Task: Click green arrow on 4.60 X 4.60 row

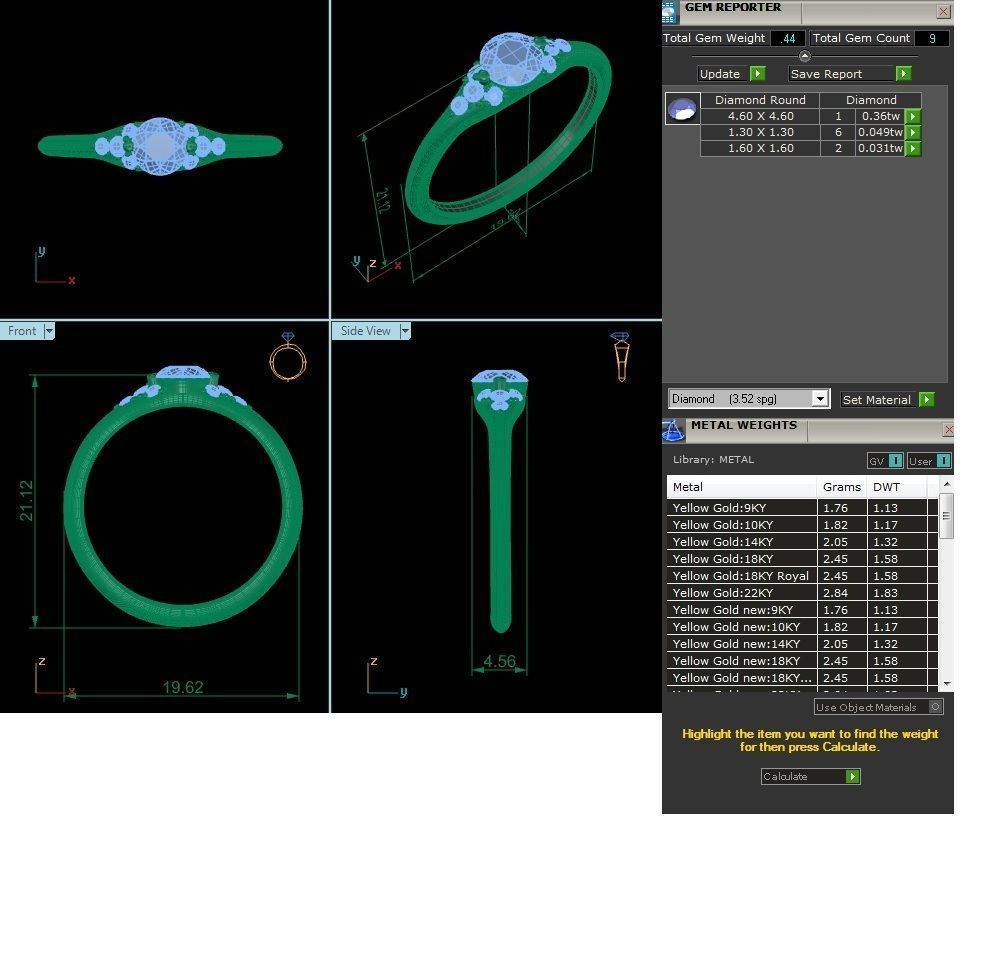Action: (x=913, y=116)
